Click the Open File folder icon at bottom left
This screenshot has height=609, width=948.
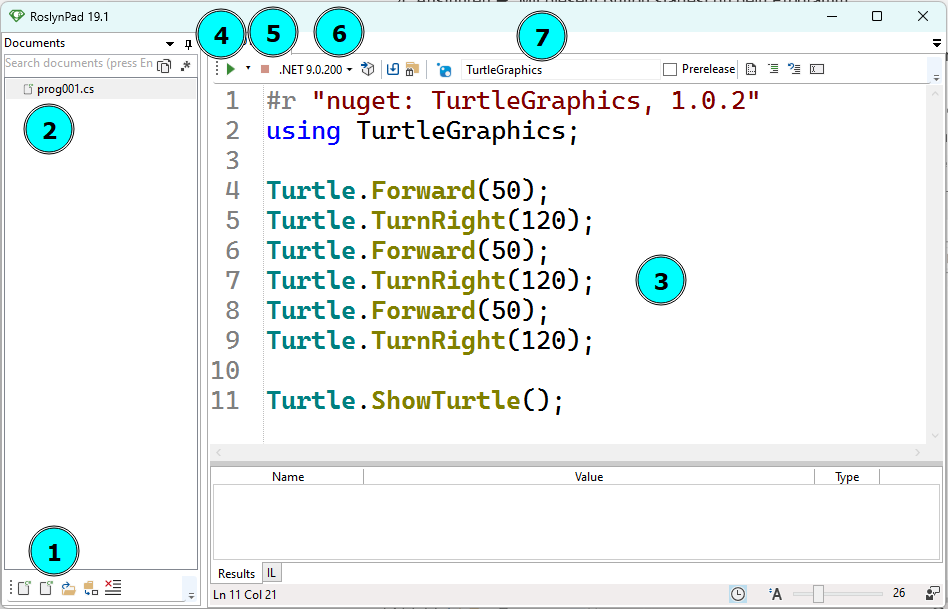tap(69, 588)
